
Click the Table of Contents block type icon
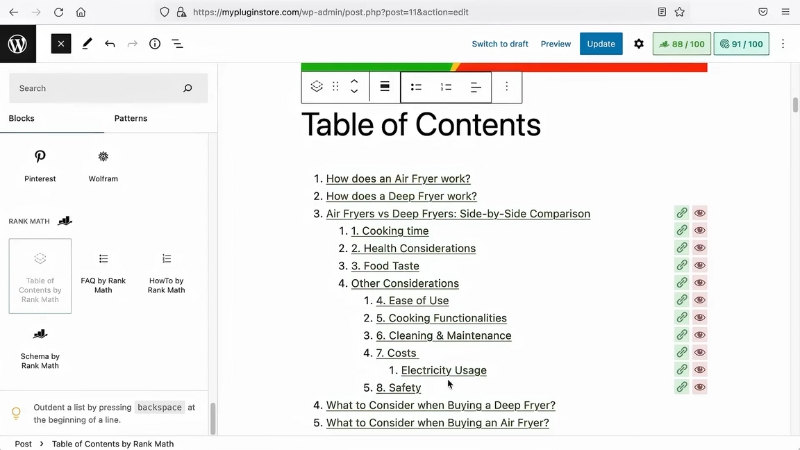tap(316, 87)
